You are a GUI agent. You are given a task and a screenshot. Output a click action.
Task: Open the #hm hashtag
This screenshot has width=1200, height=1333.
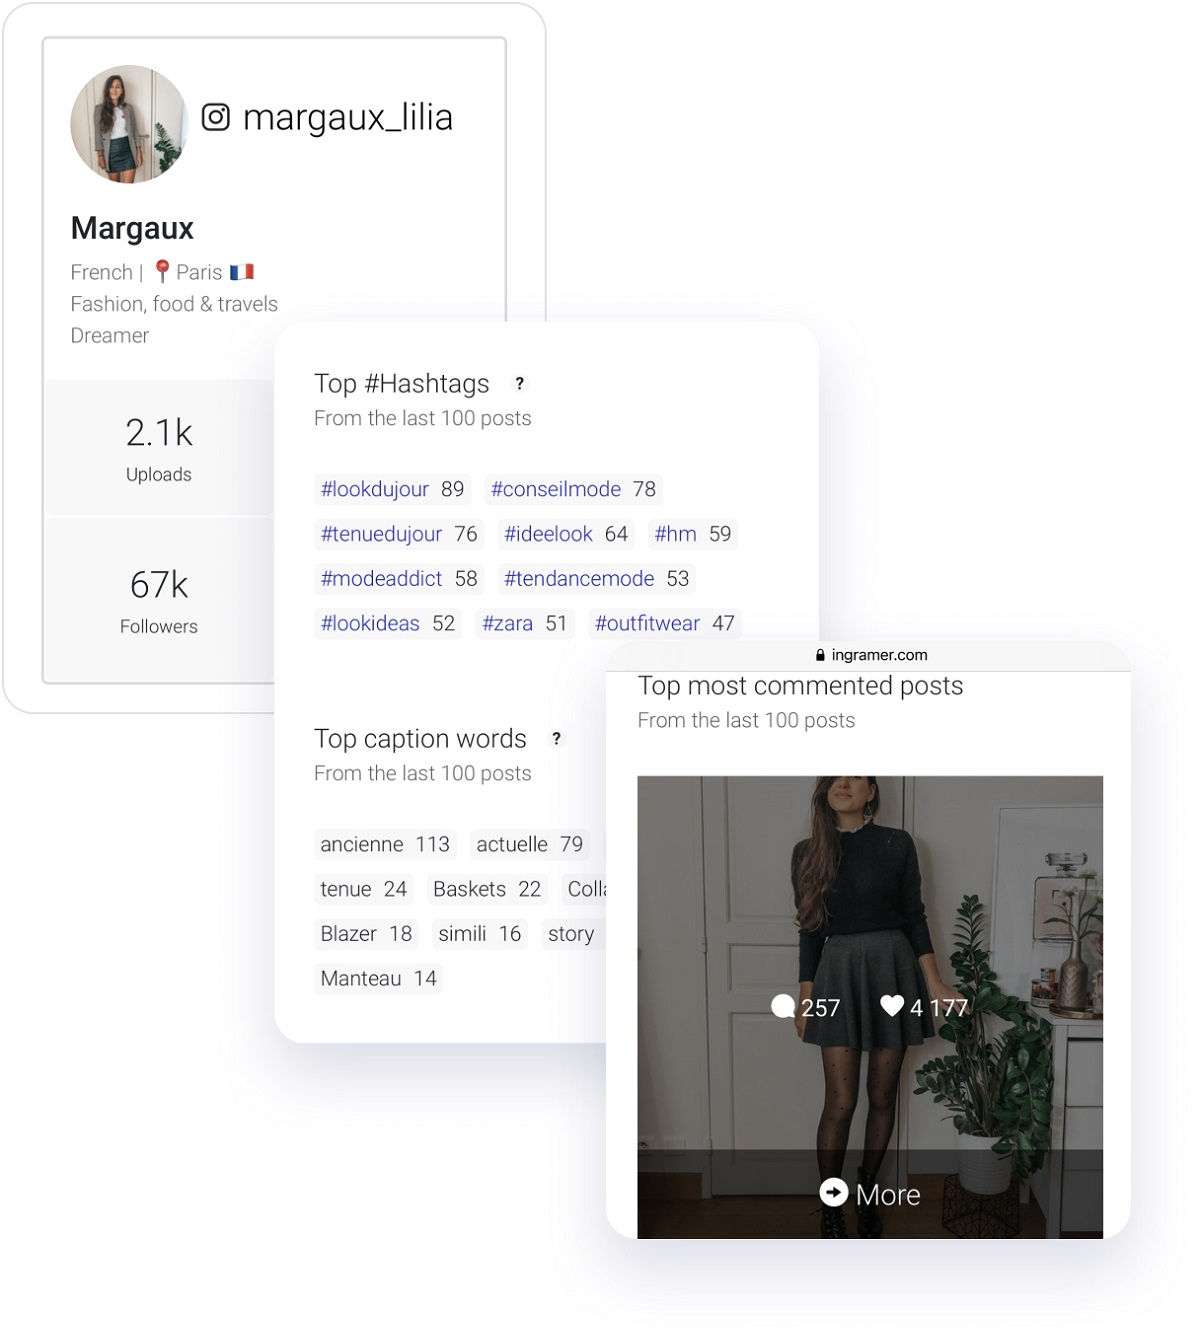tap(693, 534)
